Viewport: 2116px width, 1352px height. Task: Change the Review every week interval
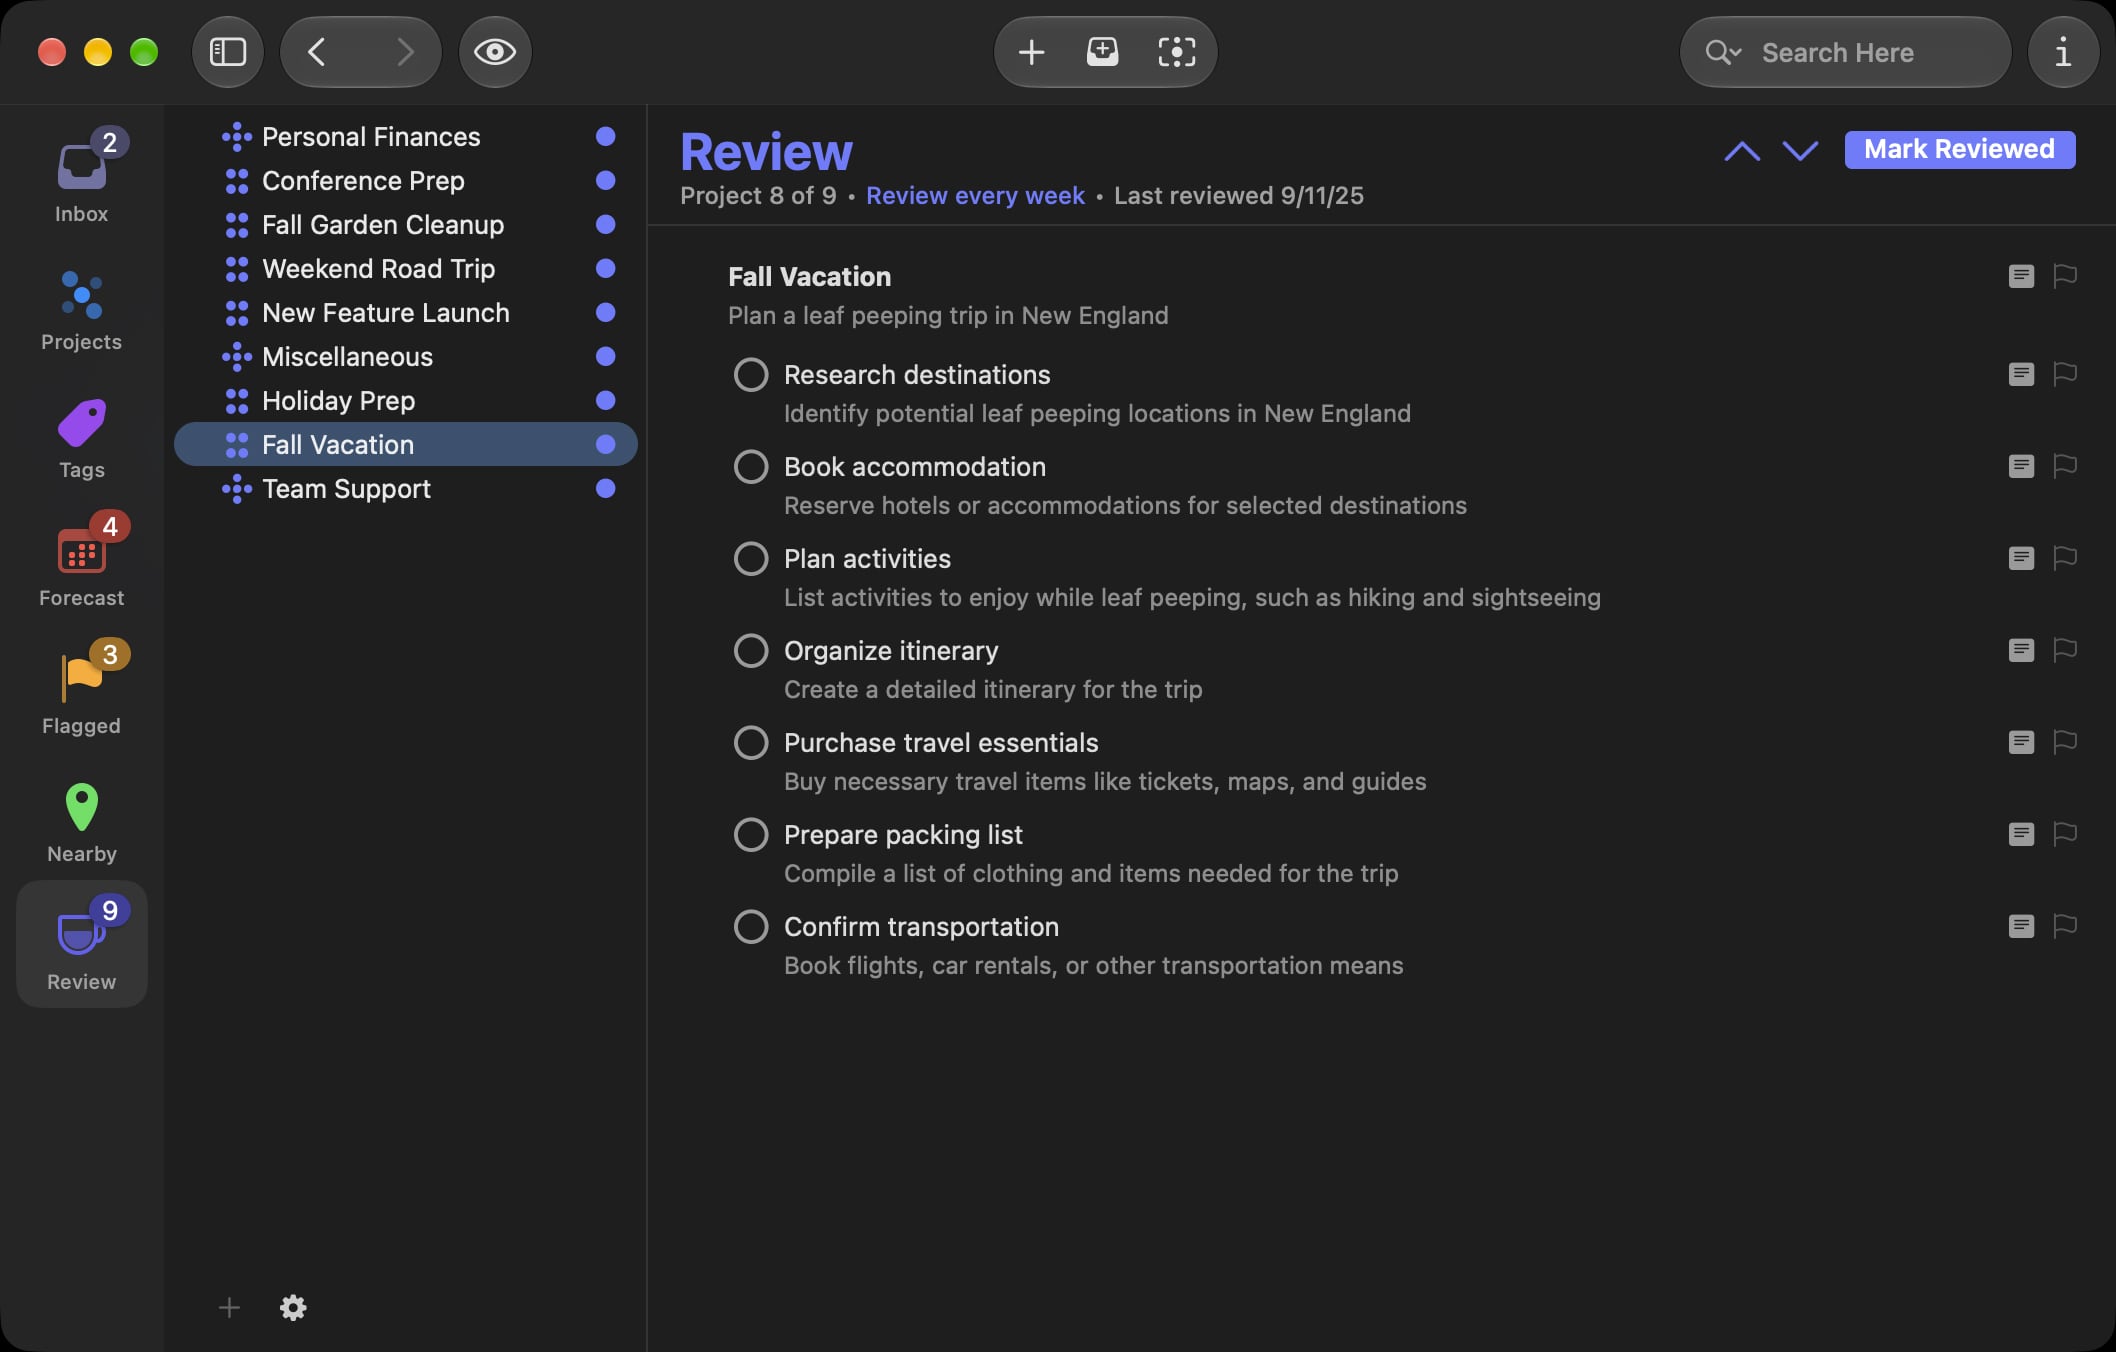(975, 195)
